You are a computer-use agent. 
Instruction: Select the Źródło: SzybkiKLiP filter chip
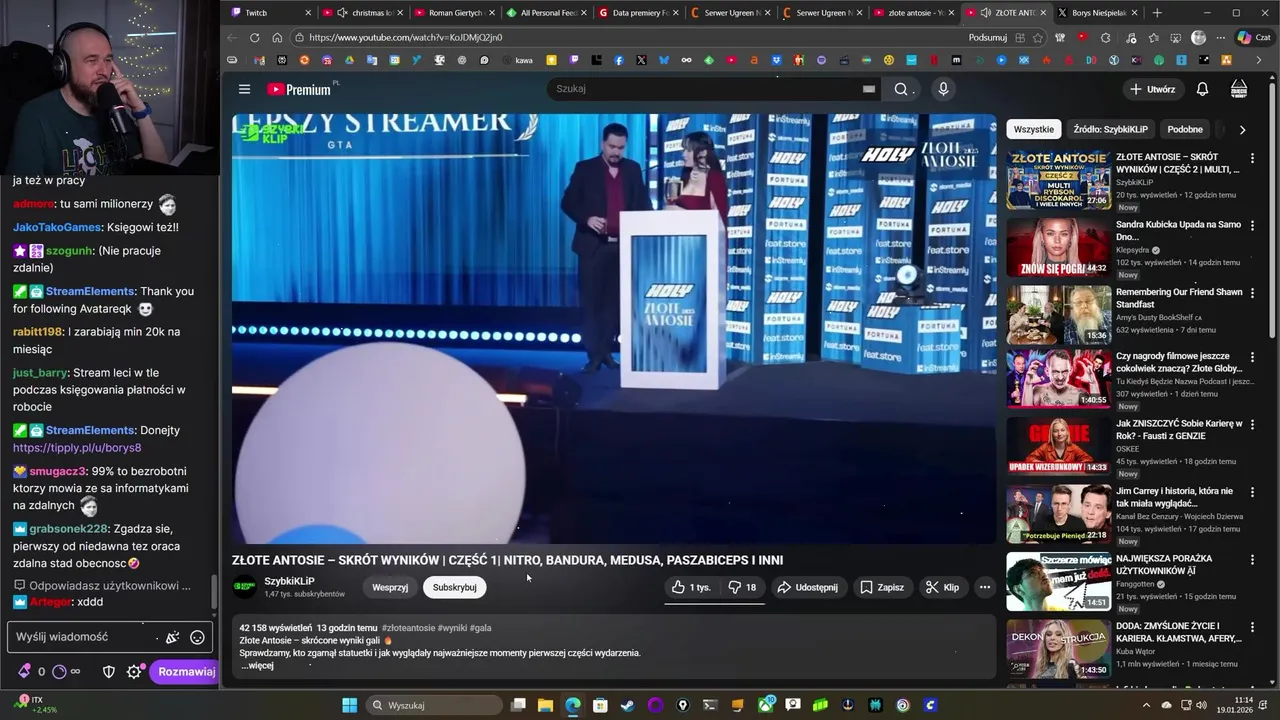tap(1111, 129)
